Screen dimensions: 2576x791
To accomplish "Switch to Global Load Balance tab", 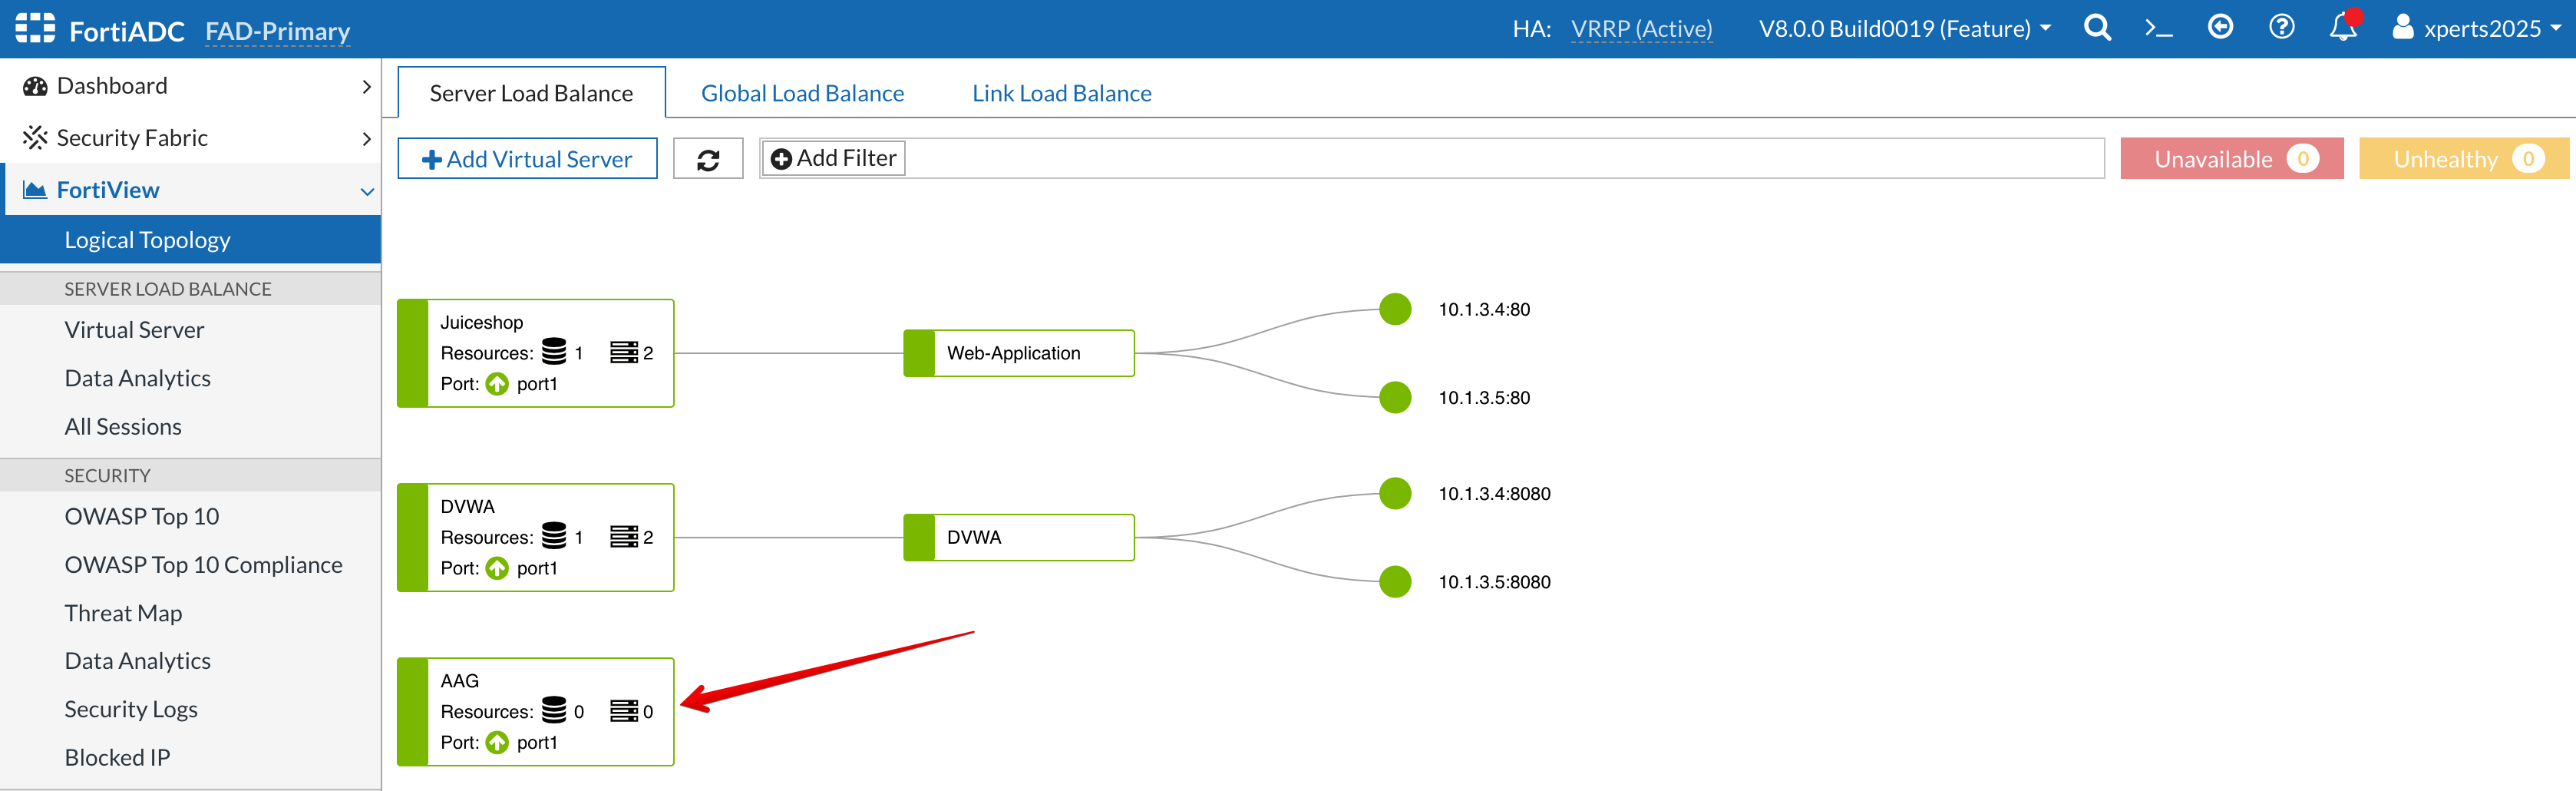I will (x=802, y=93).
